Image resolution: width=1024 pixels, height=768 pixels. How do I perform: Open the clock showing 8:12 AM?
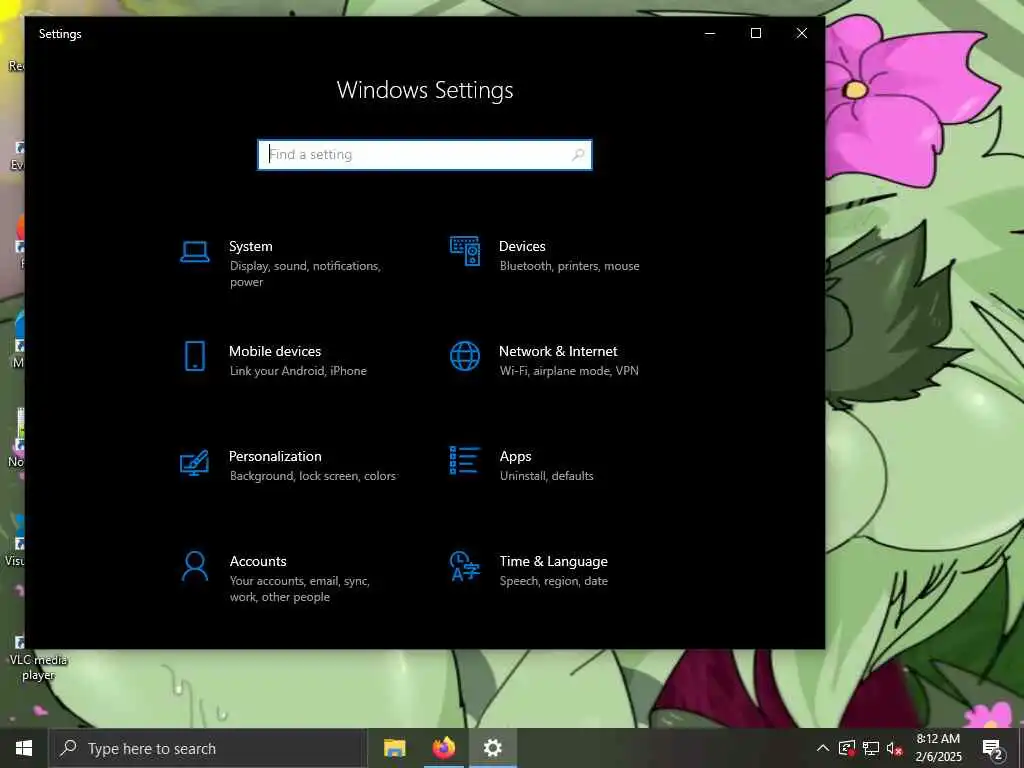(x=938, y=748)
